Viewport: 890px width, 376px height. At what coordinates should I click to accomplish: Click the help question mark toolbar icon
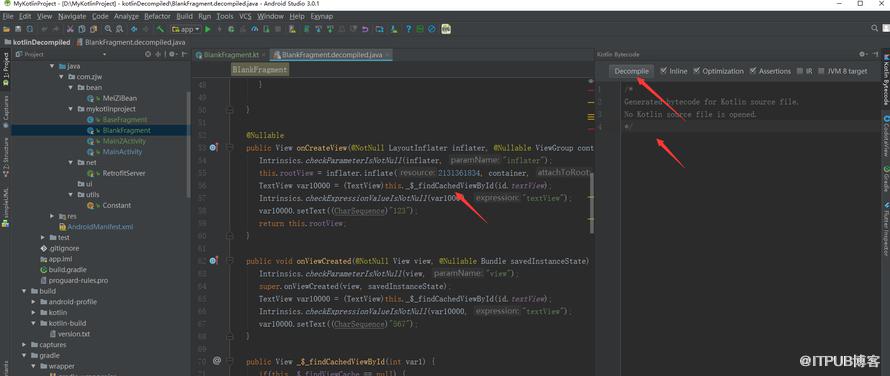click(408, 29)
